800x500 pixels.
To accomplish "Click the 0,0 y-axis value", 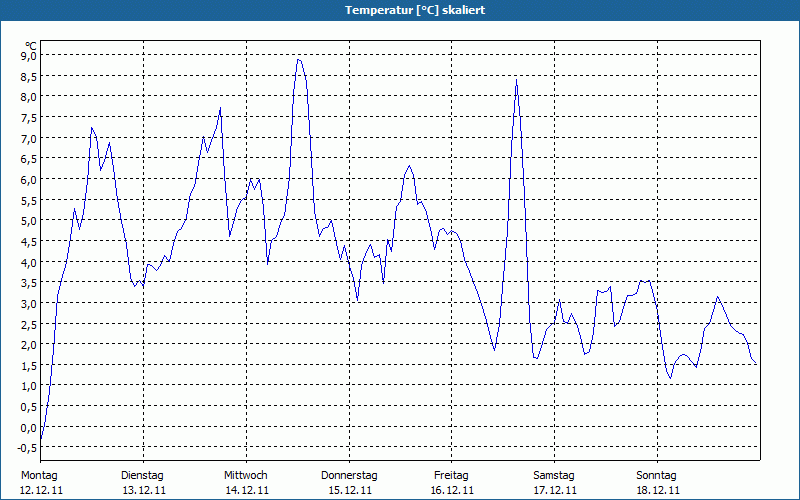I will click(x=28, y=427).
